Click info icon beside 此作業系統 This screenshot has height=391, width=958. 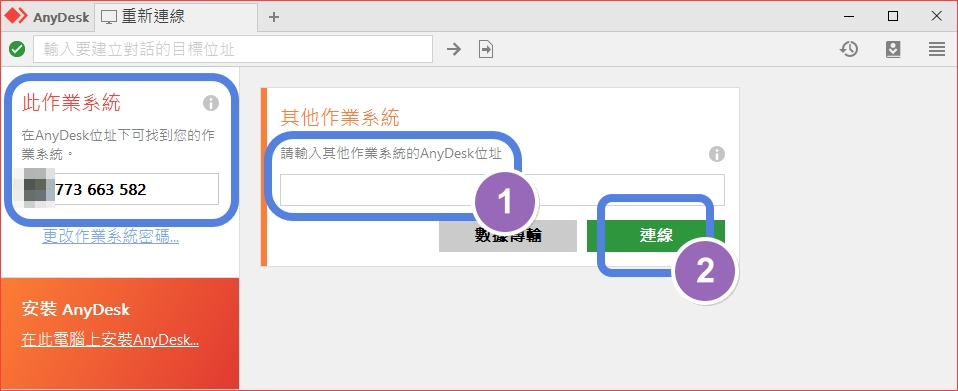(211, 103)
